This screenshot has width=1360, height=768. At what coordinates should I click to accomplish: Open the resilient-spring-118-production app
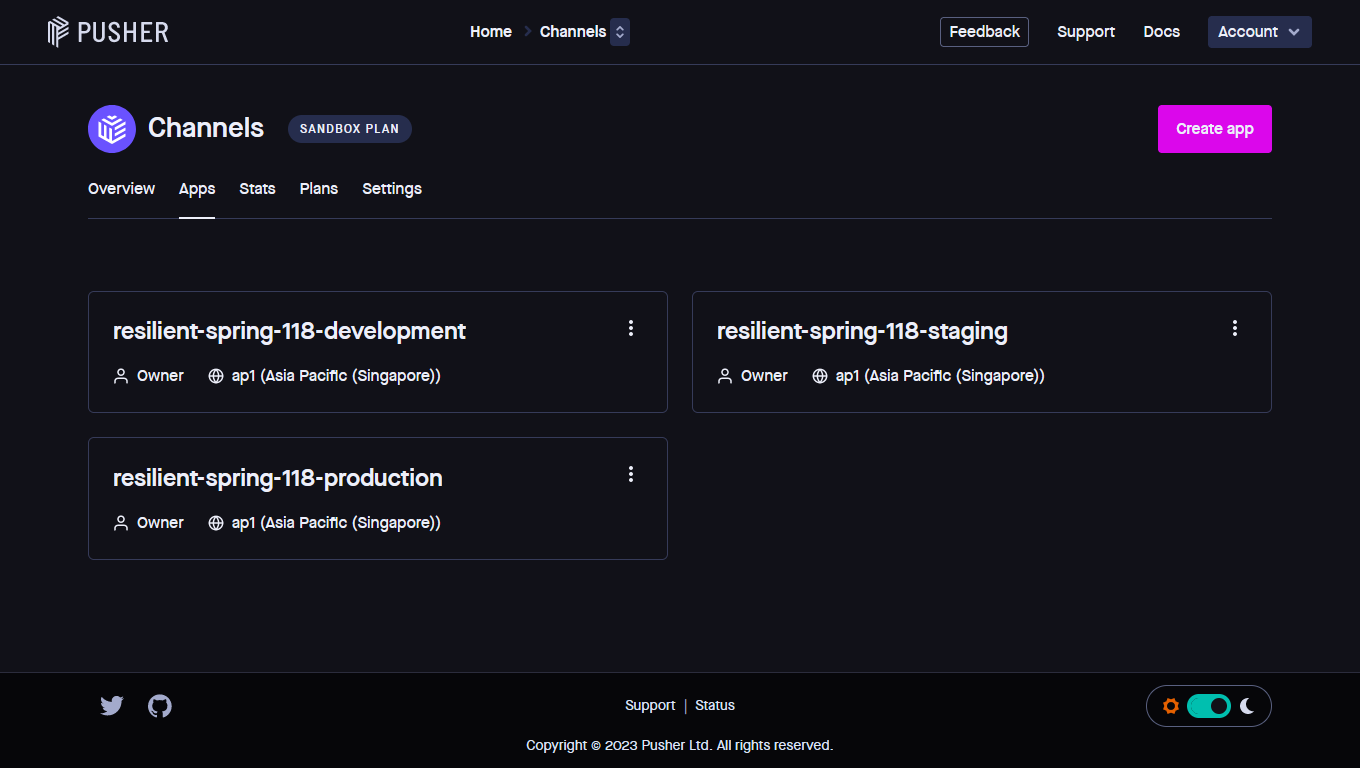click(x=278, y=478)
